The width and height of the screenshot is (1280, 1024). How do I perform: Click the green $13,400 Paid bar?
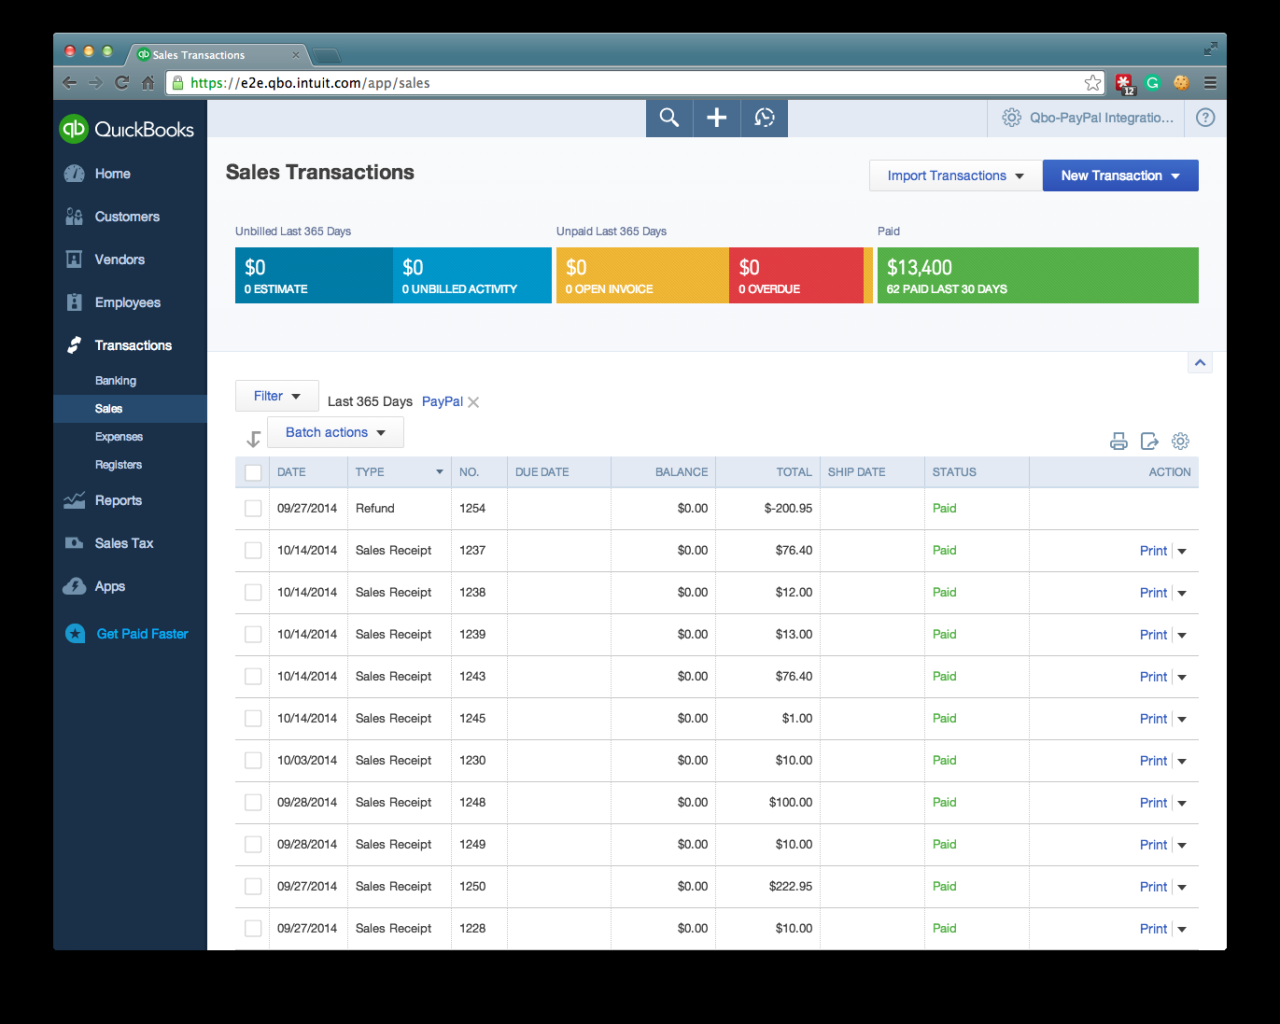[1038, 275]
